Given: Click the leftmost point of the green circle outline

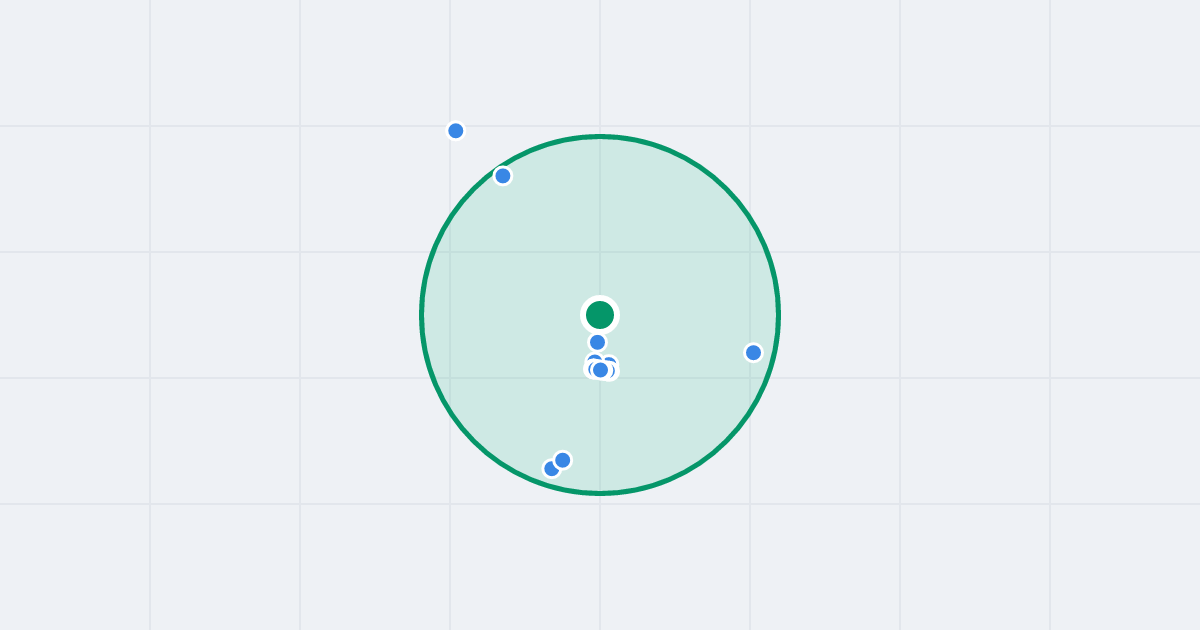Looking at the screenshot, I should point(422,315).
